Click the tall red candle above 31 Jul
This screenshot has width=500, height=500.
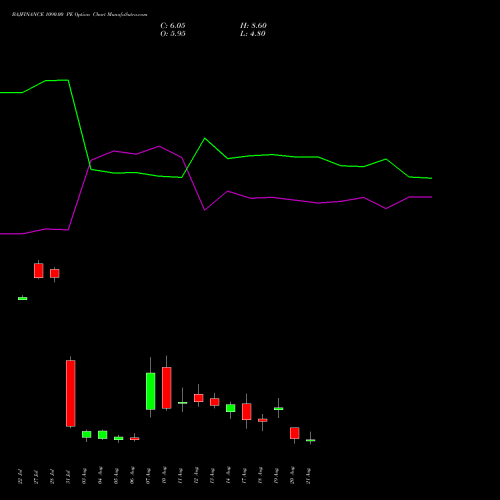pos(71,393)
